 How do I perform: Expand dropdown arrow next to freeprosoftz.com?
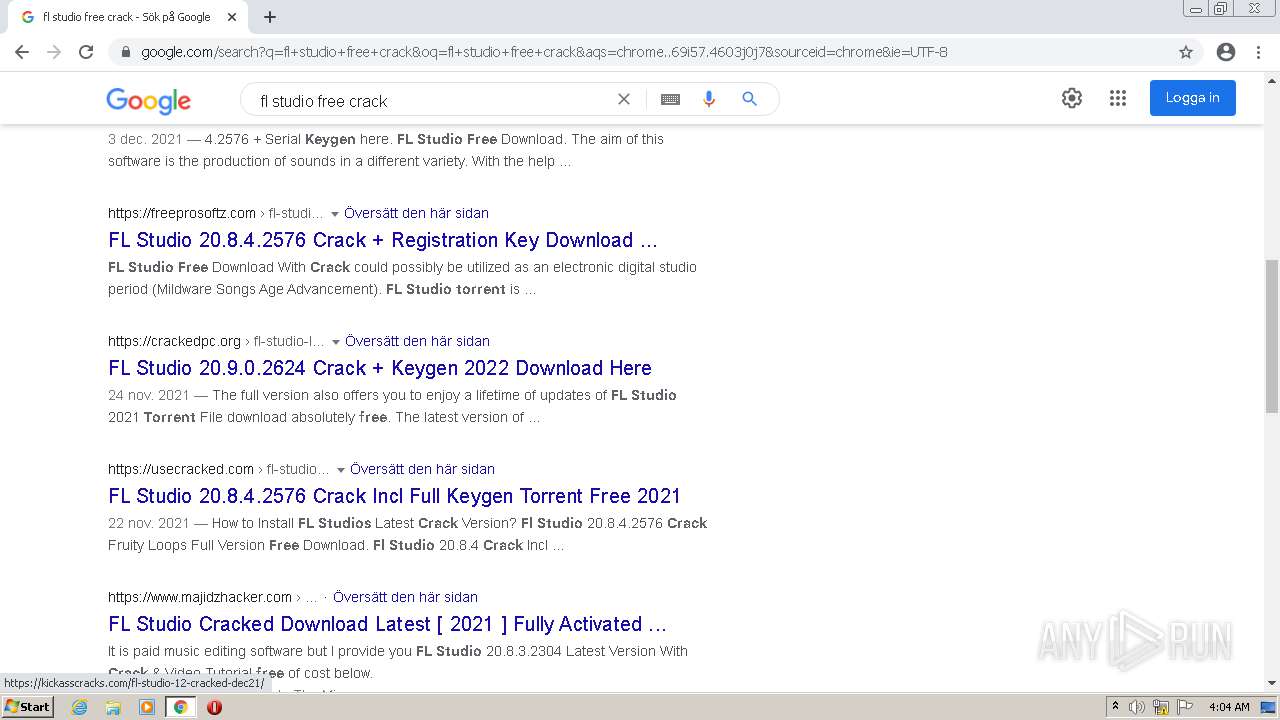pos(335,214)
